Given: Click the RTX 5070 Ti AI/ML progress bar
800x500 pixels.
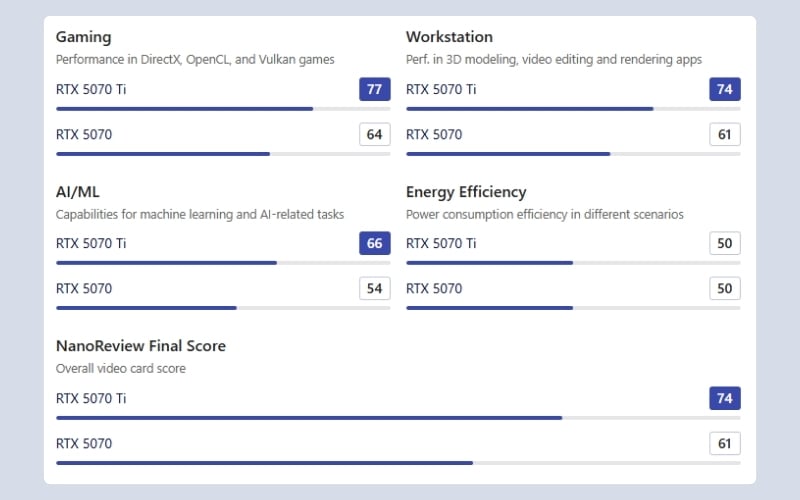Looking at the screenshot, I should [x=223, y=263].
